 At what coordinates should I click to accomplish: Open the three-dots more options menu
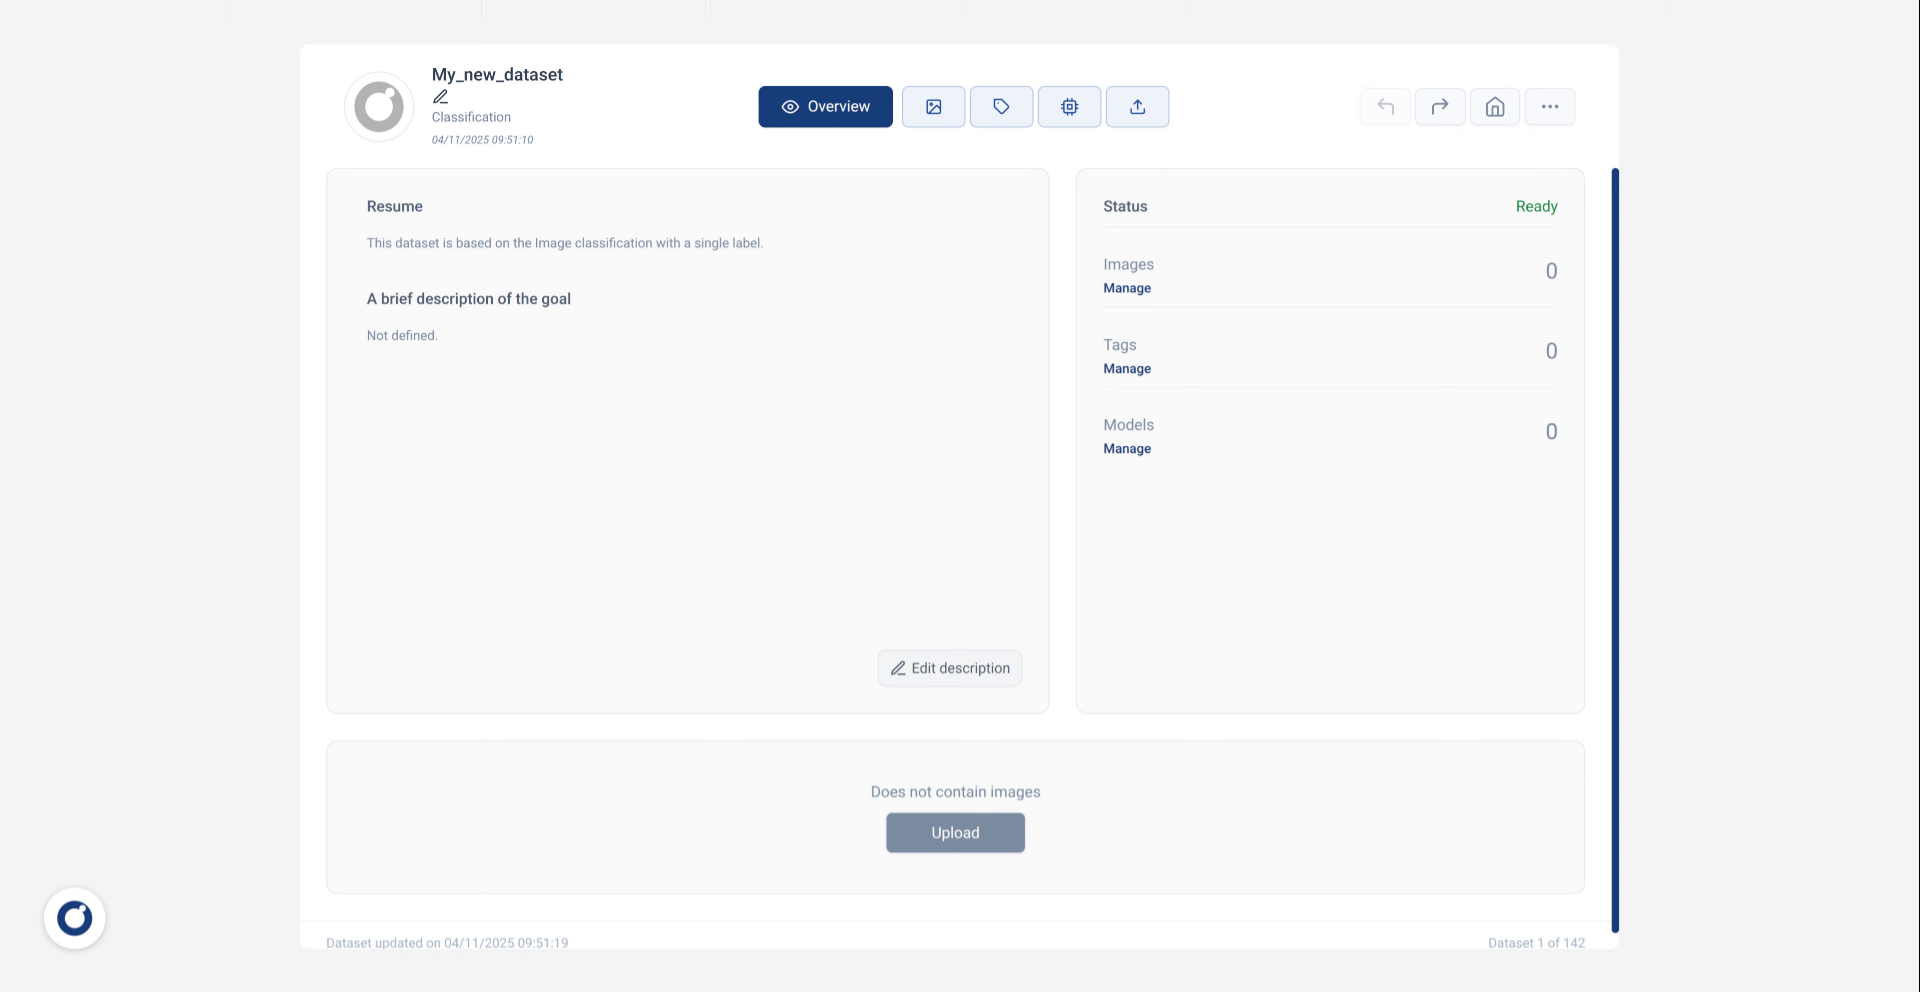1549,107
